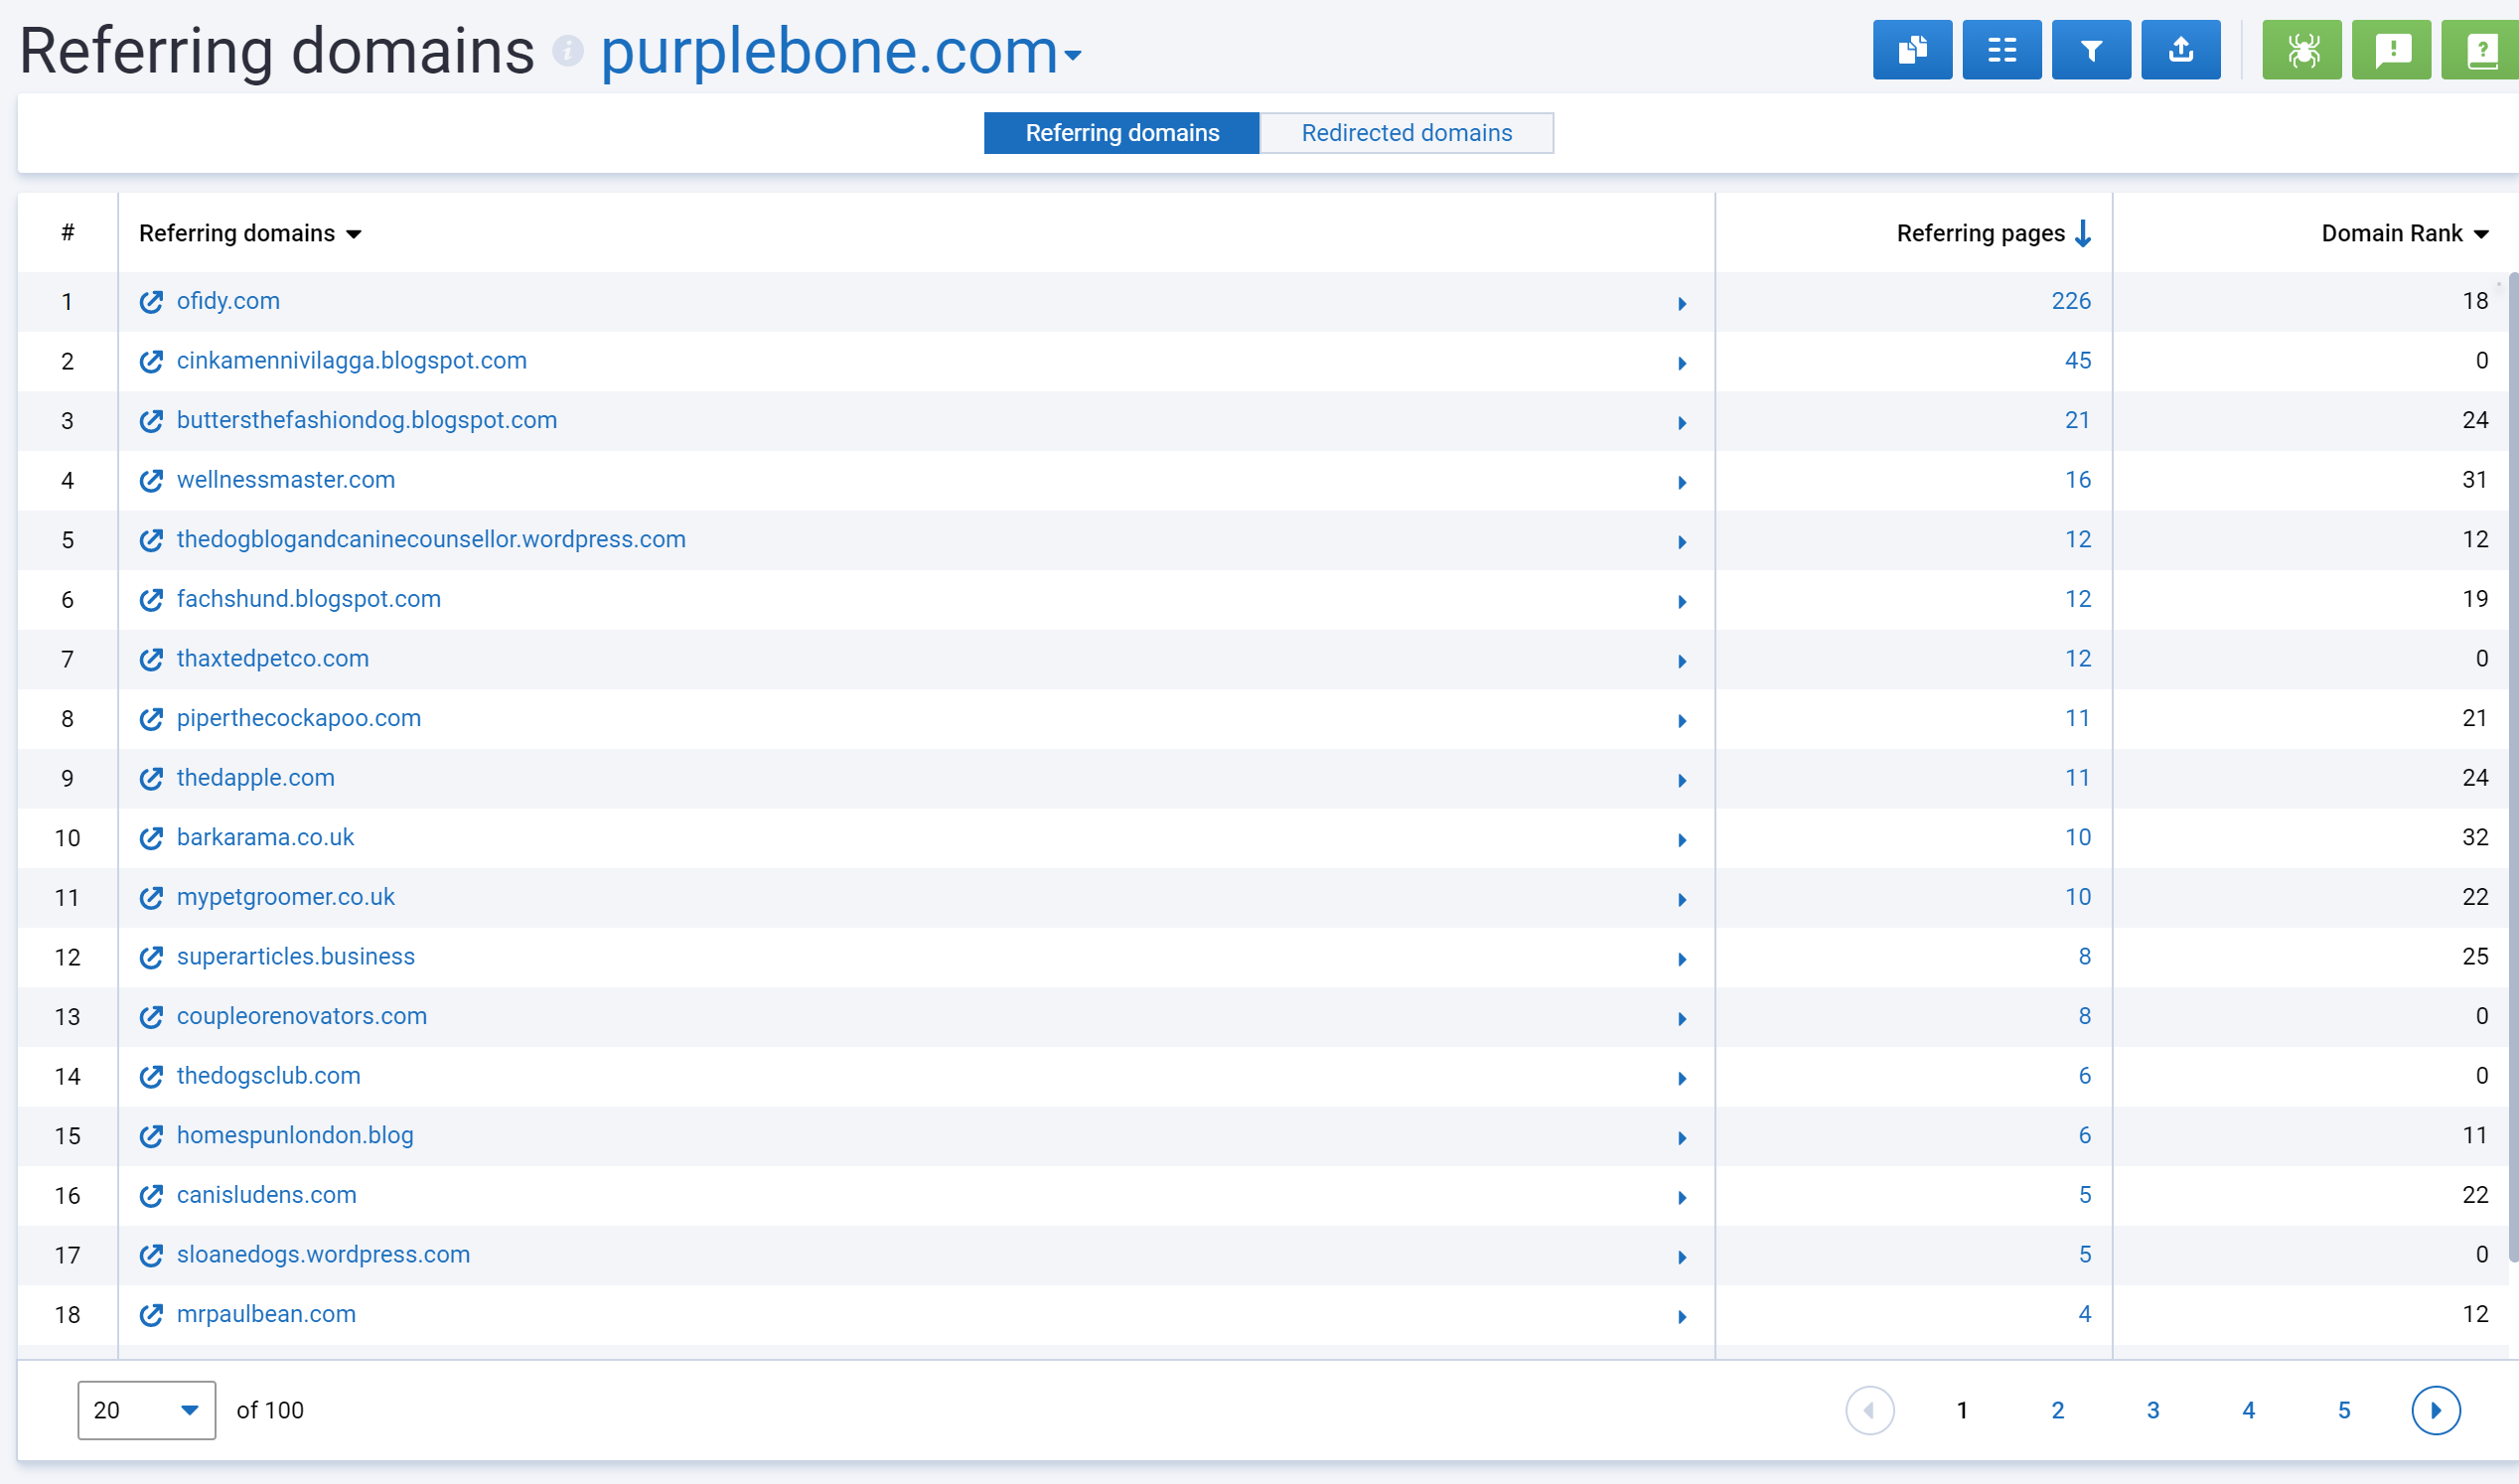The width and height of the screenshot is (2519, 1484).
Task: Open the green feedback speech bubble icon
Action: coord(2391,50)
